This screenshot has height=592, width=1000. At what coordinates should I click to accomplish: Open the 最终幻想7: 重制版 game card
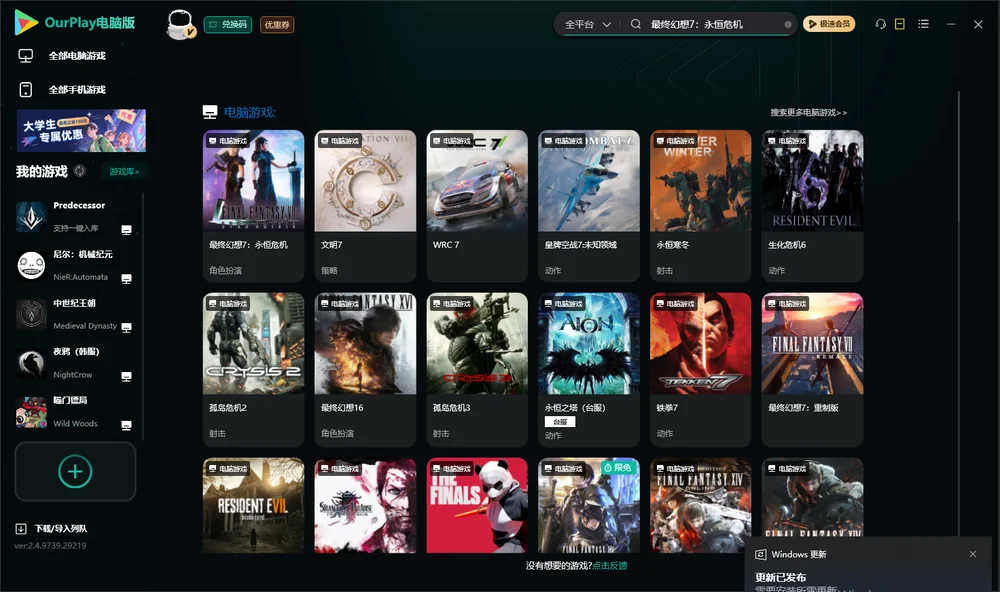812,369
